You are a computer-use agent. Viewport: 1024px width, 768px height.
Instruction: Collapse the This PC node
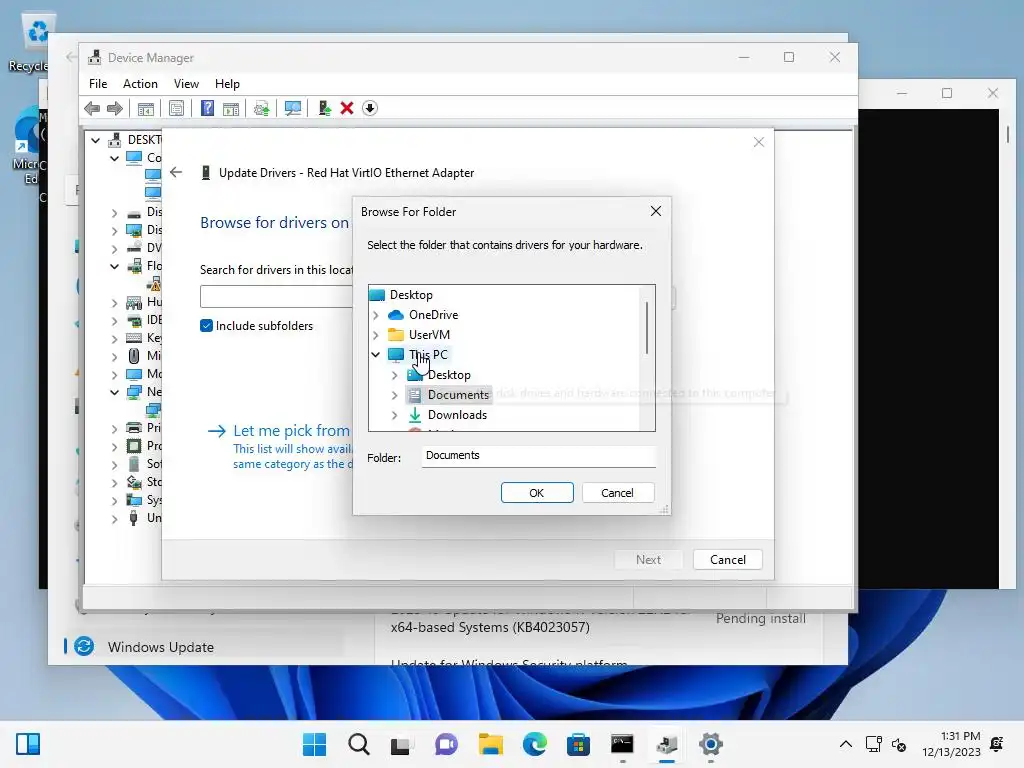click(376, 355)
